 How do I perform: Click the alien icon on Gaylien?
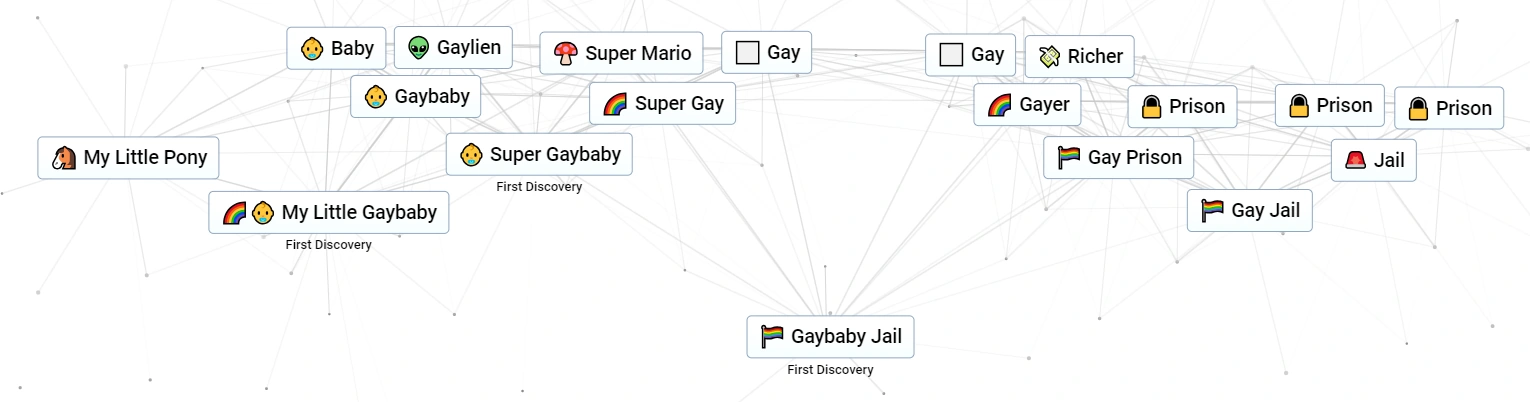(418, 47)
